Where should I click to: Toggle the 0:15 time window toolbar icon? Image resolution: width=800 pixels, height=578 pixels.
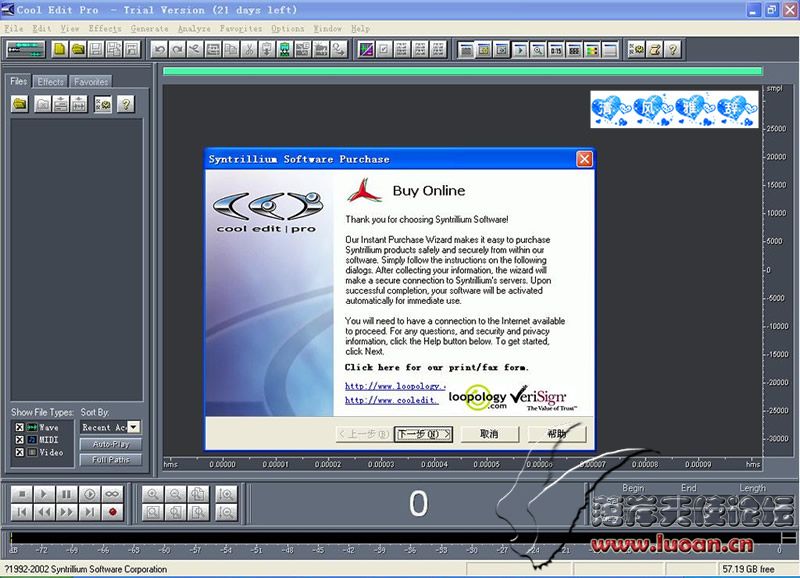click(x=556, y=50)
